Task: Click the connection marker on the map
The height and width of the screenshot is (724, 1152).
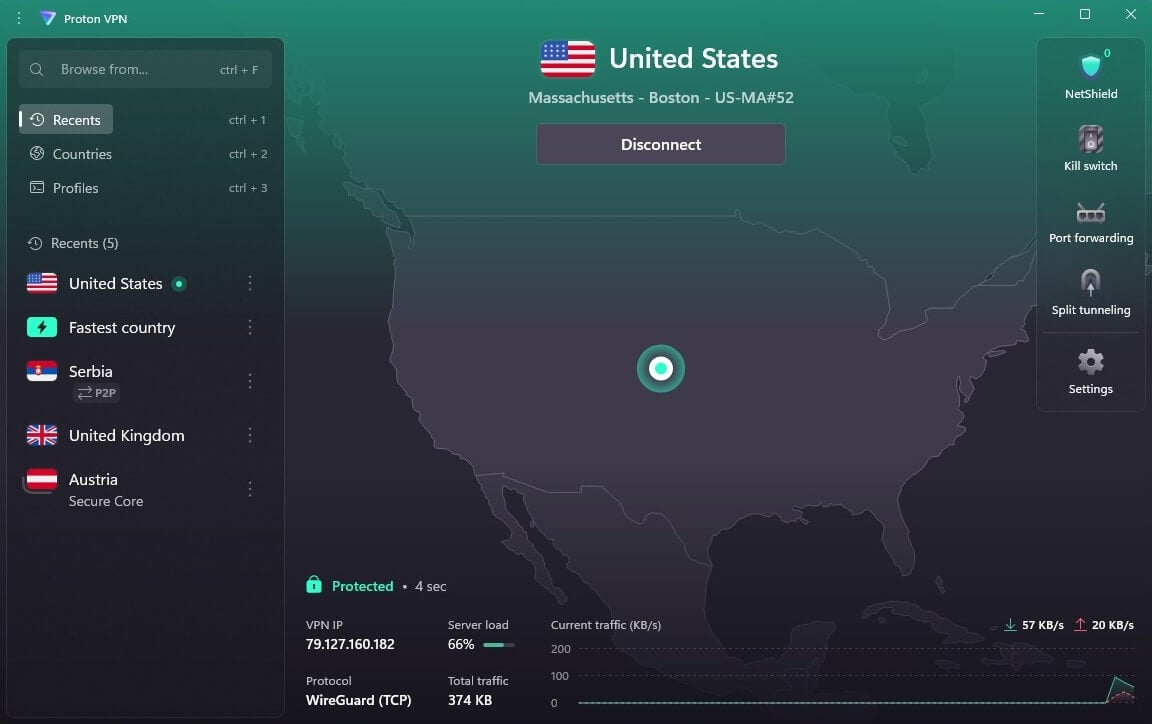Action: (x=660, y=369)
